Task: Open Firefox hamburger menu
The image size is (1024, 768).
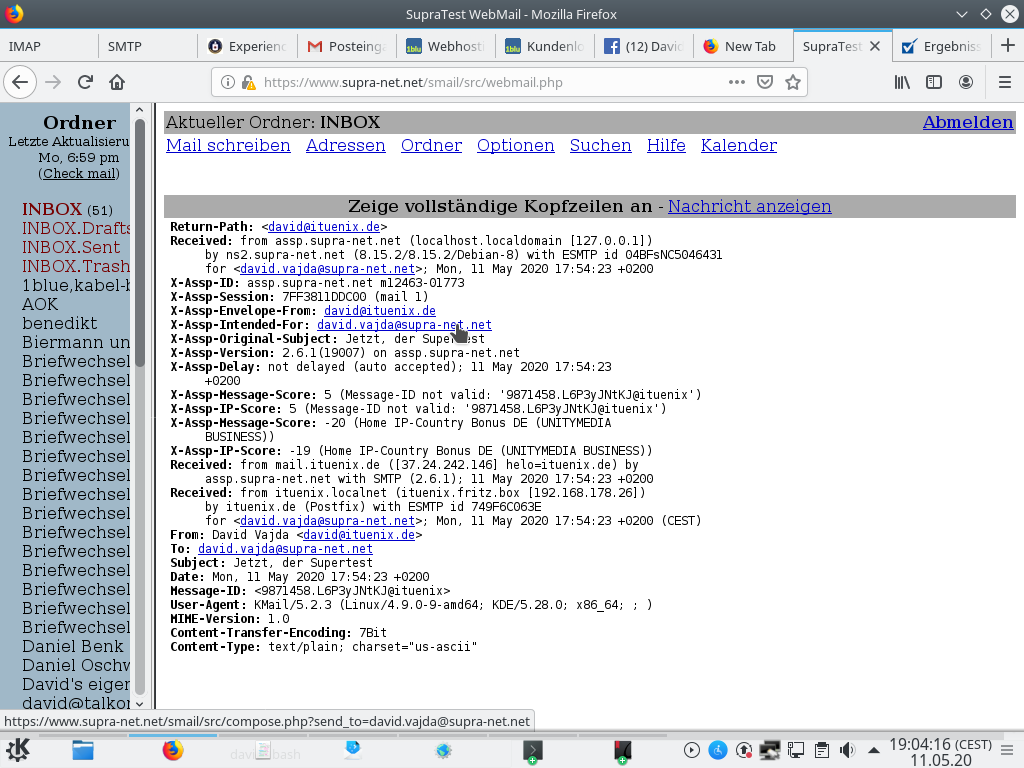Action: point(1005,82)
